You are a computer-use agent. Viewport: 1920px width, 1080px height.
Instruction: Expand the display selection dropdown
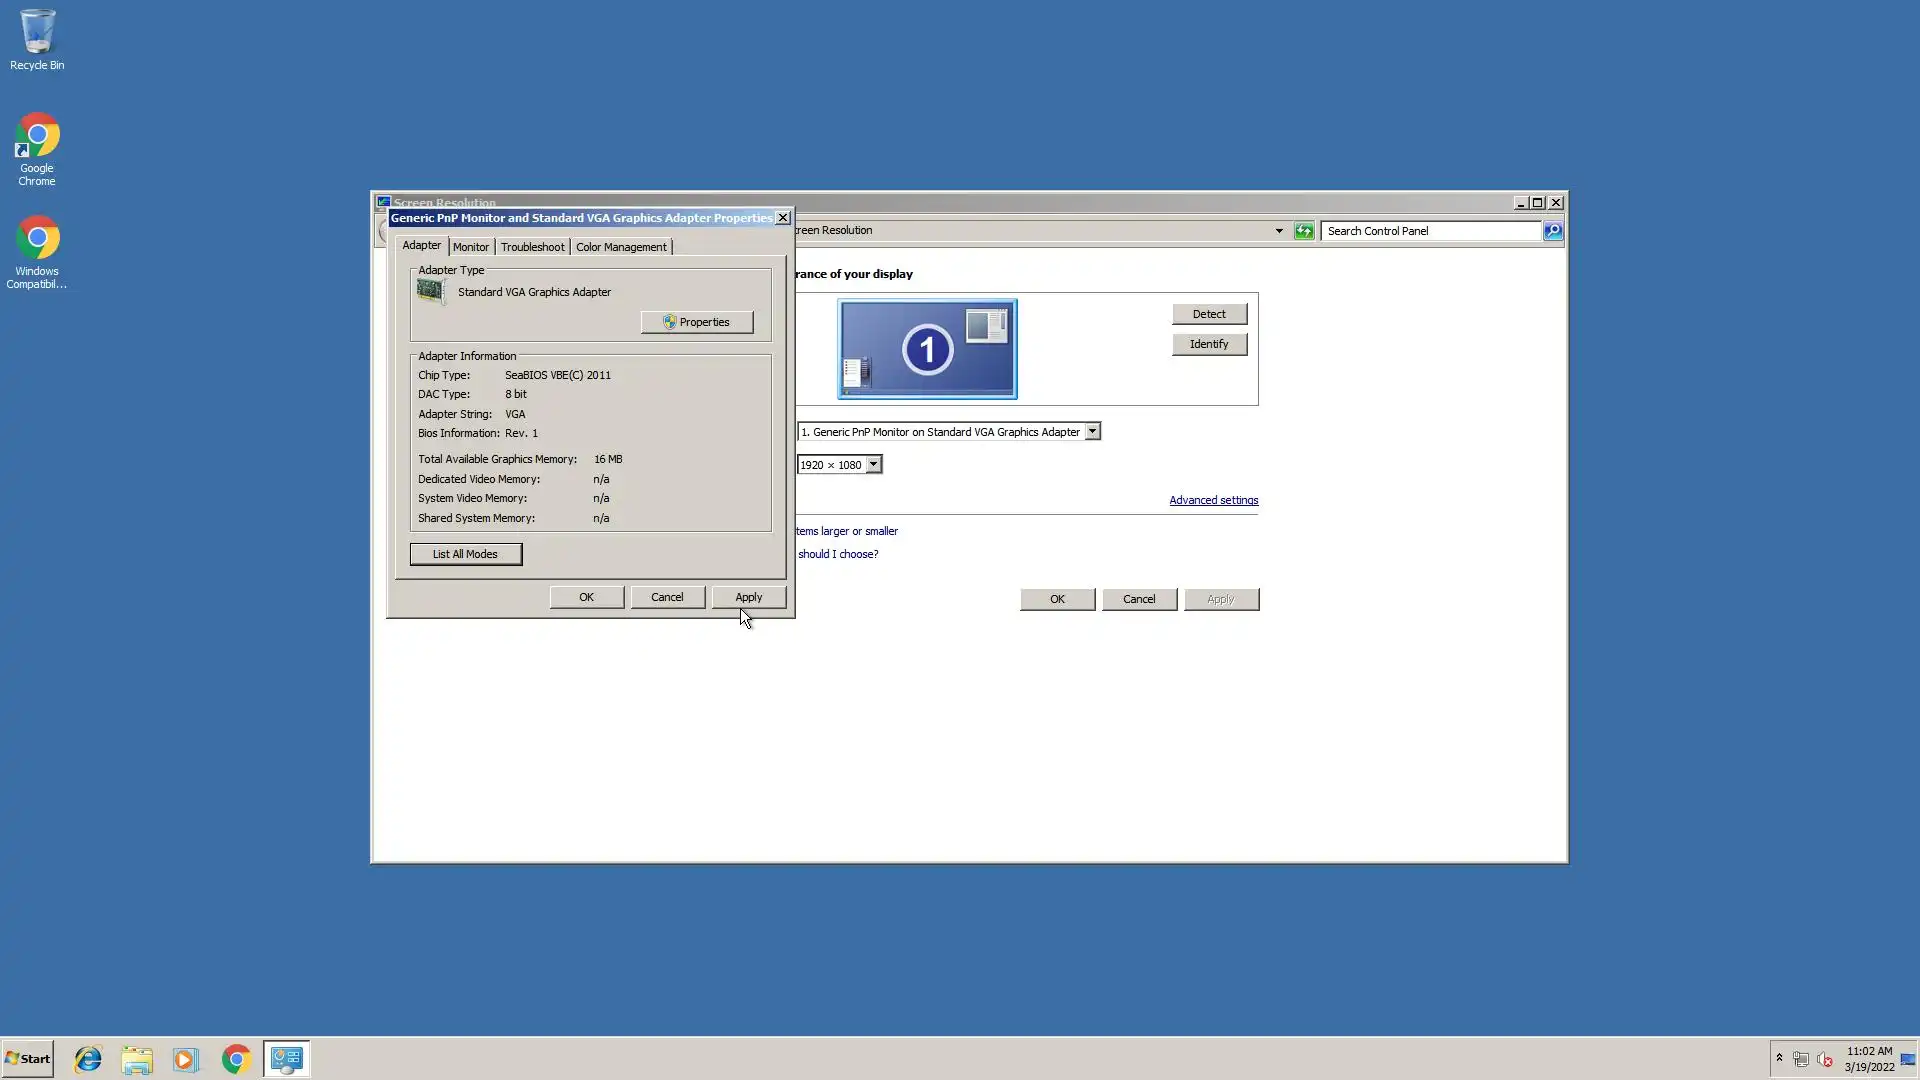[x=1092, y=432]
